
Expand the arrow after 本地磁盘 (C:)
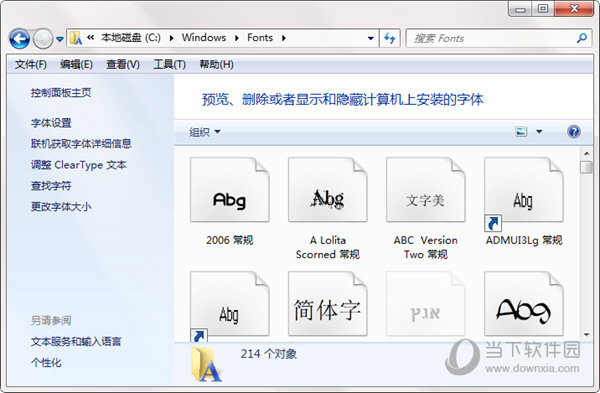(x=171, y=38)
